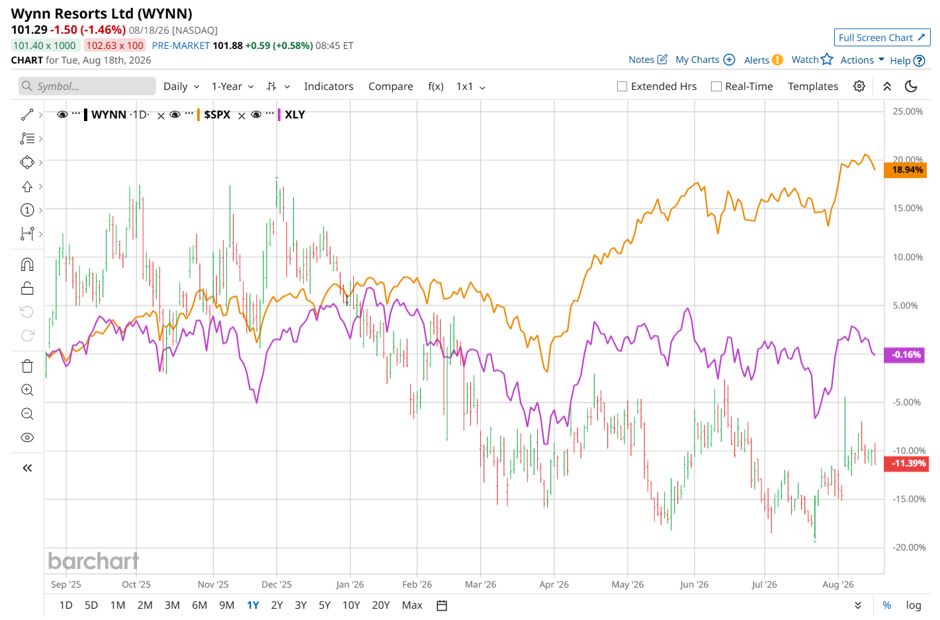Screen dimensions: 940x620
Task: Open the Indicators menu
Action: click(x=329, y=86)
